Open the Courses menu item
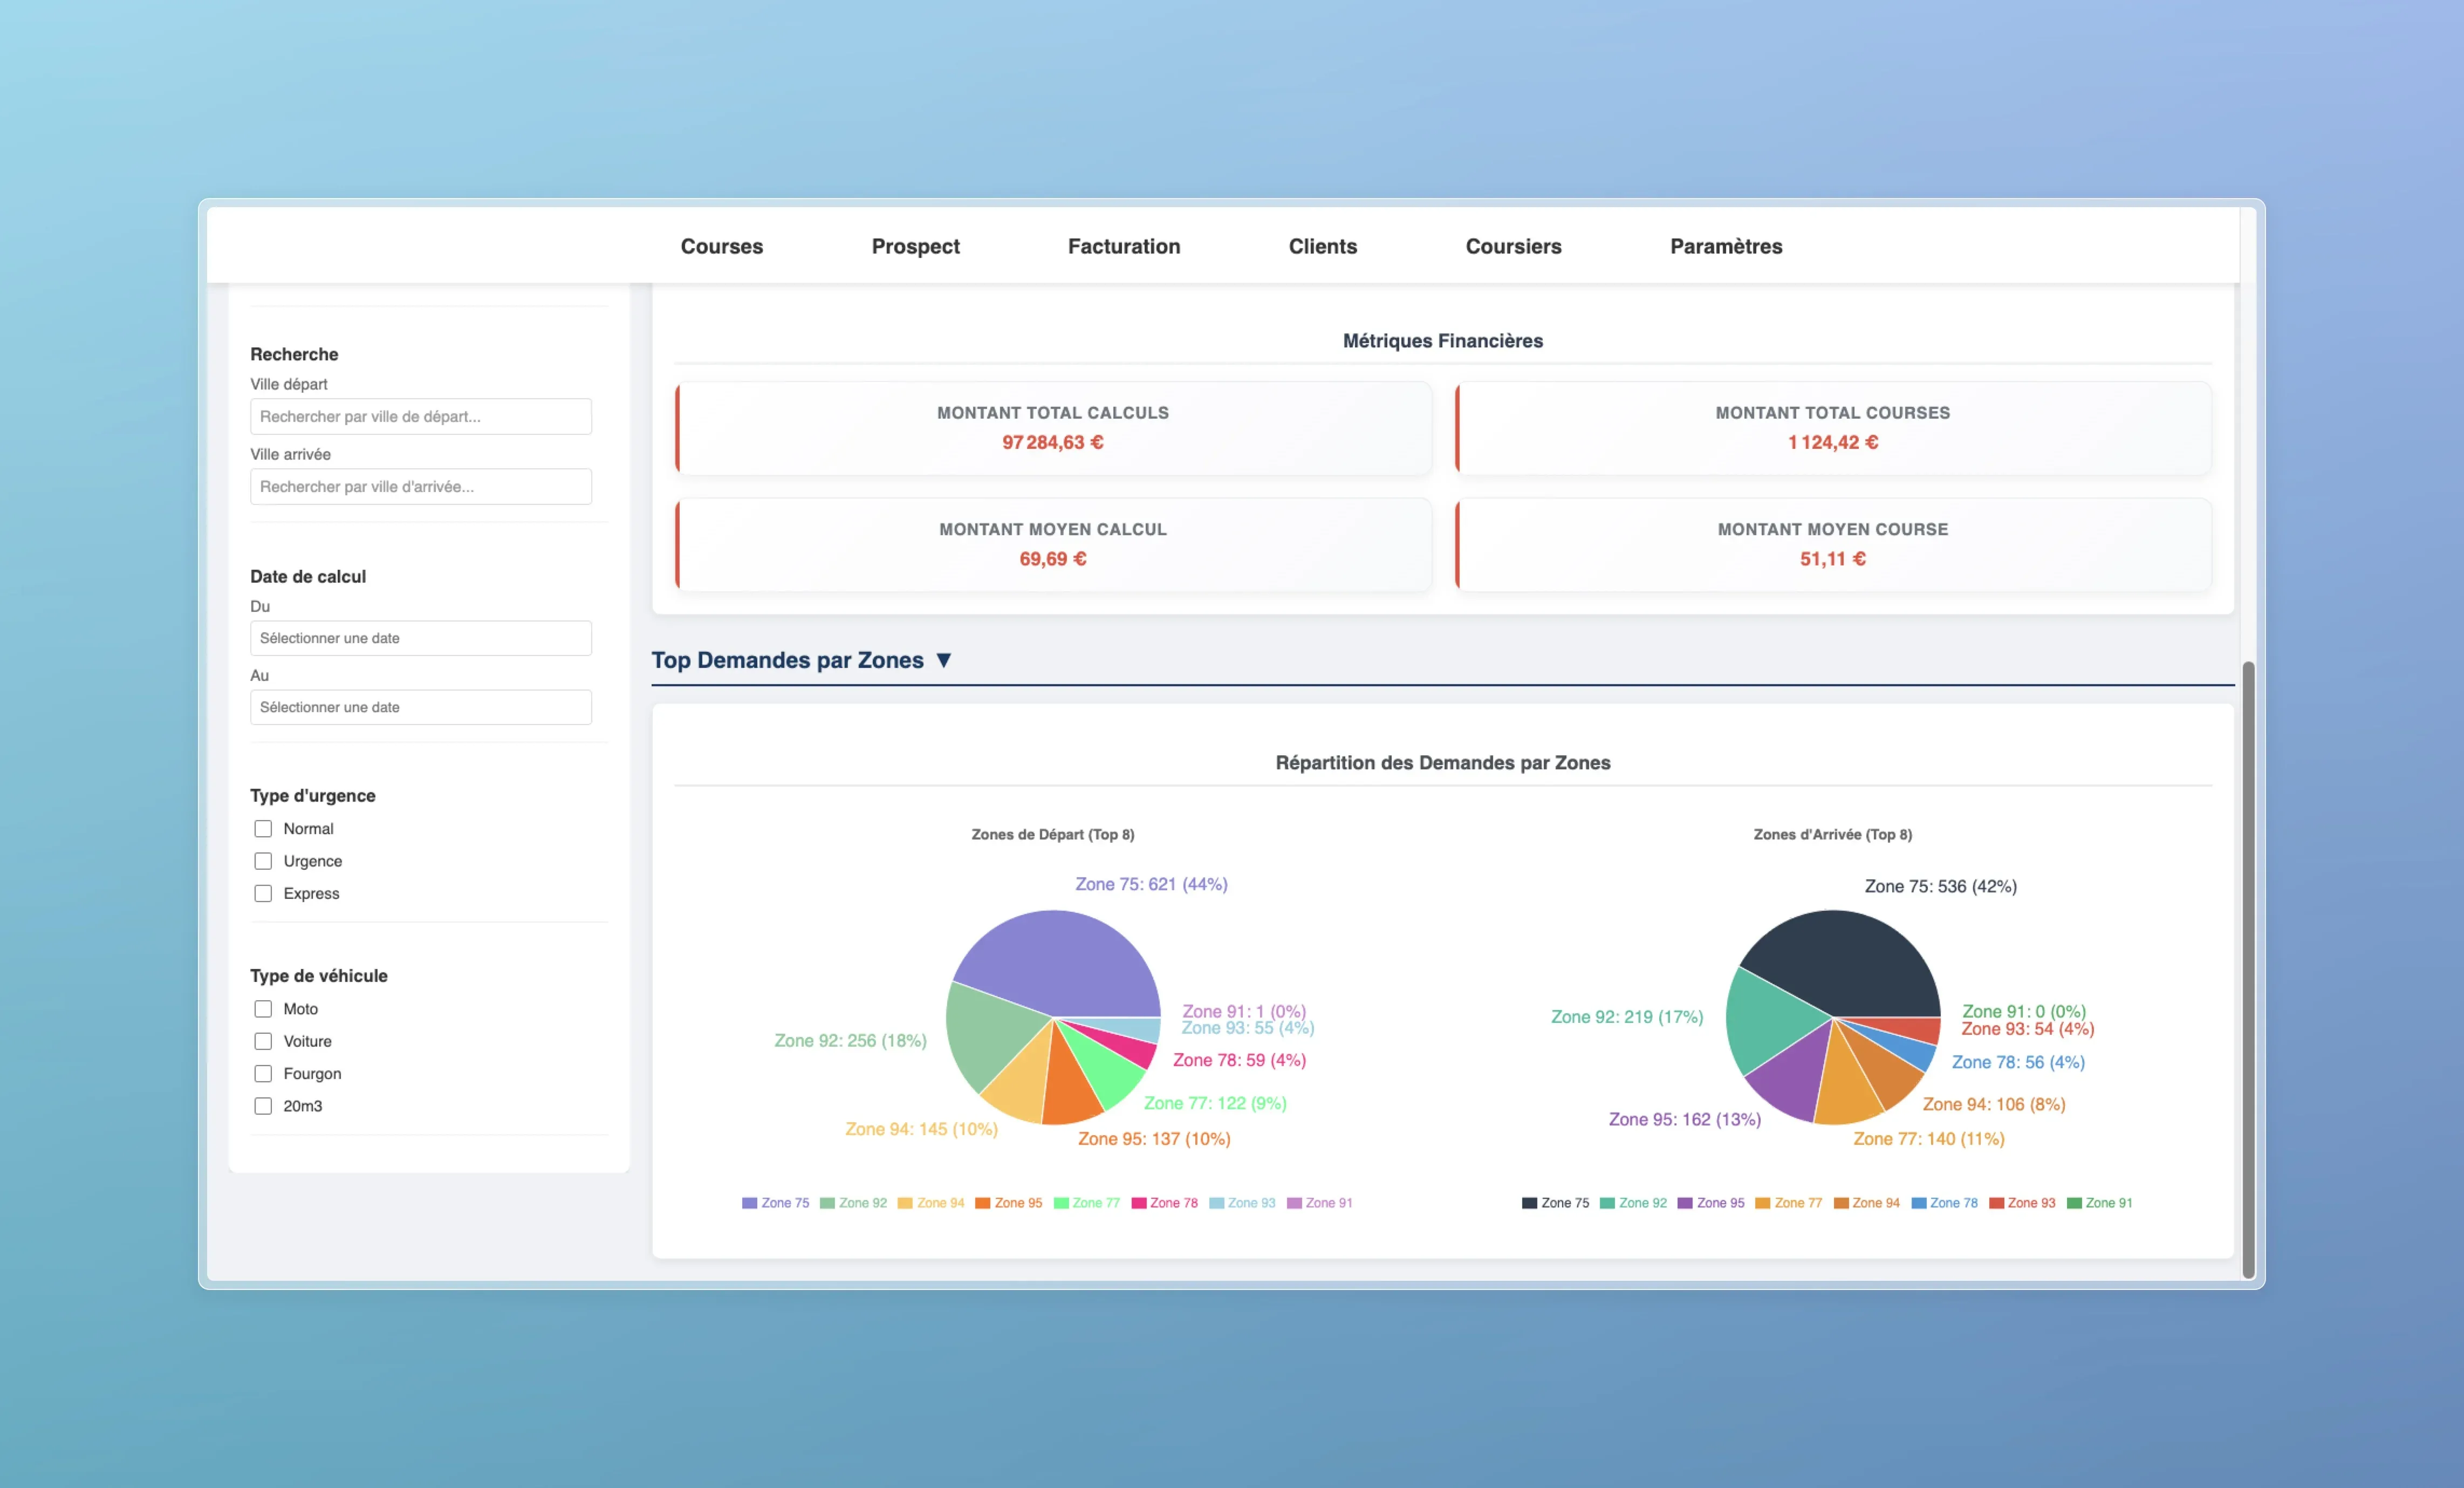The image size is (2464, 1488). tap(721, 246)
